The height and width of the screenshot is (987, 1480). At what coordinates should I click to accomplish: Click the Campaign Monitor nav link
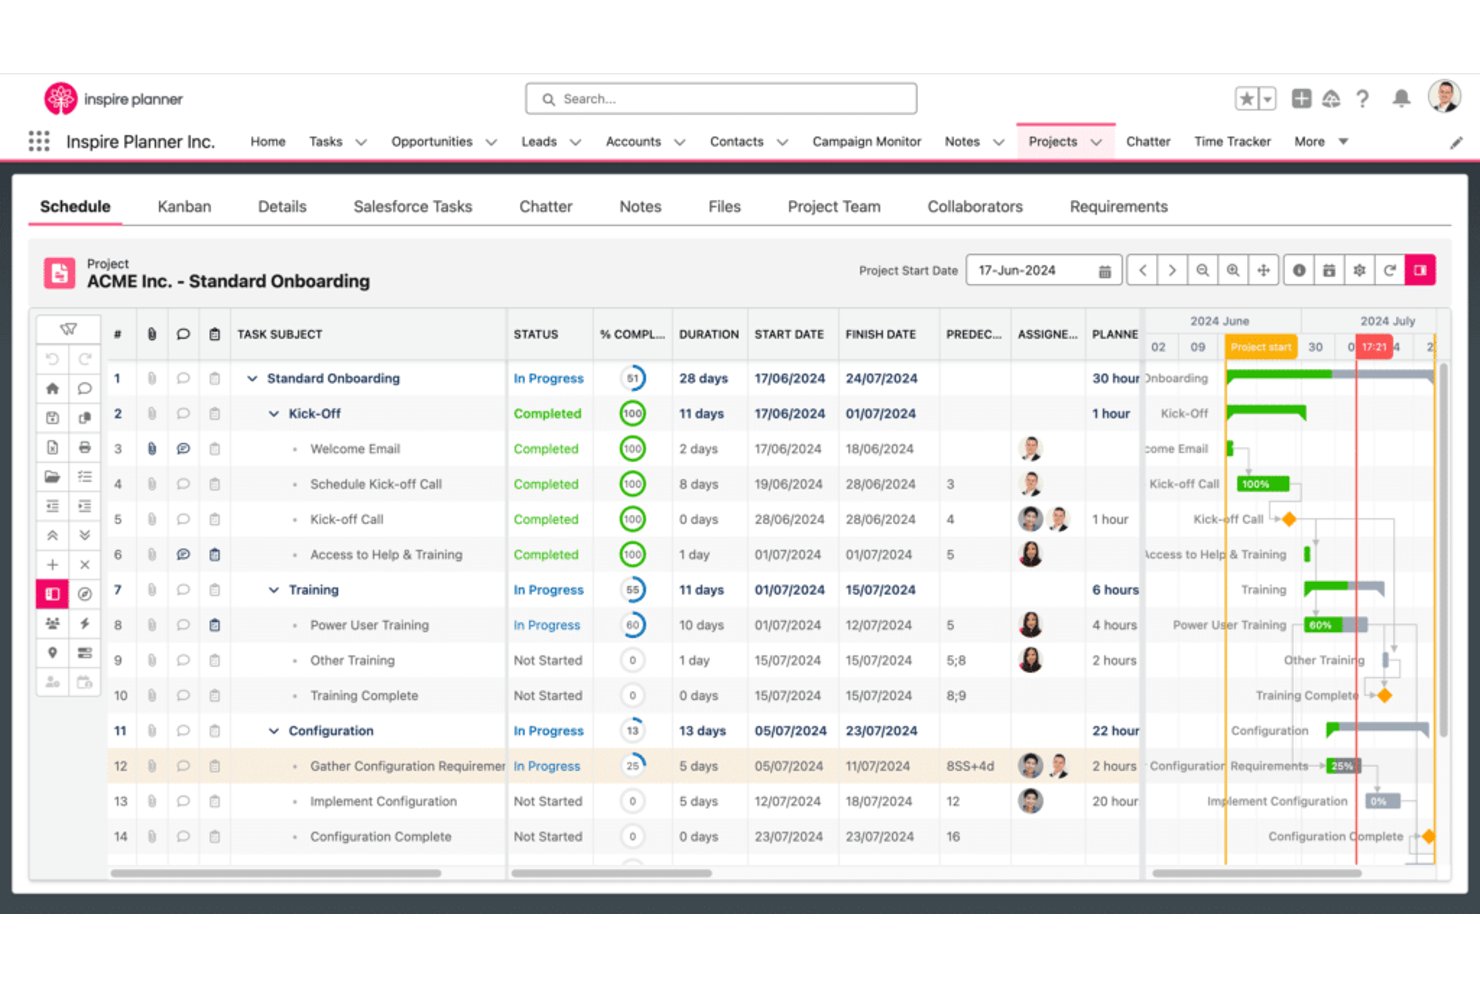point(866,142)
